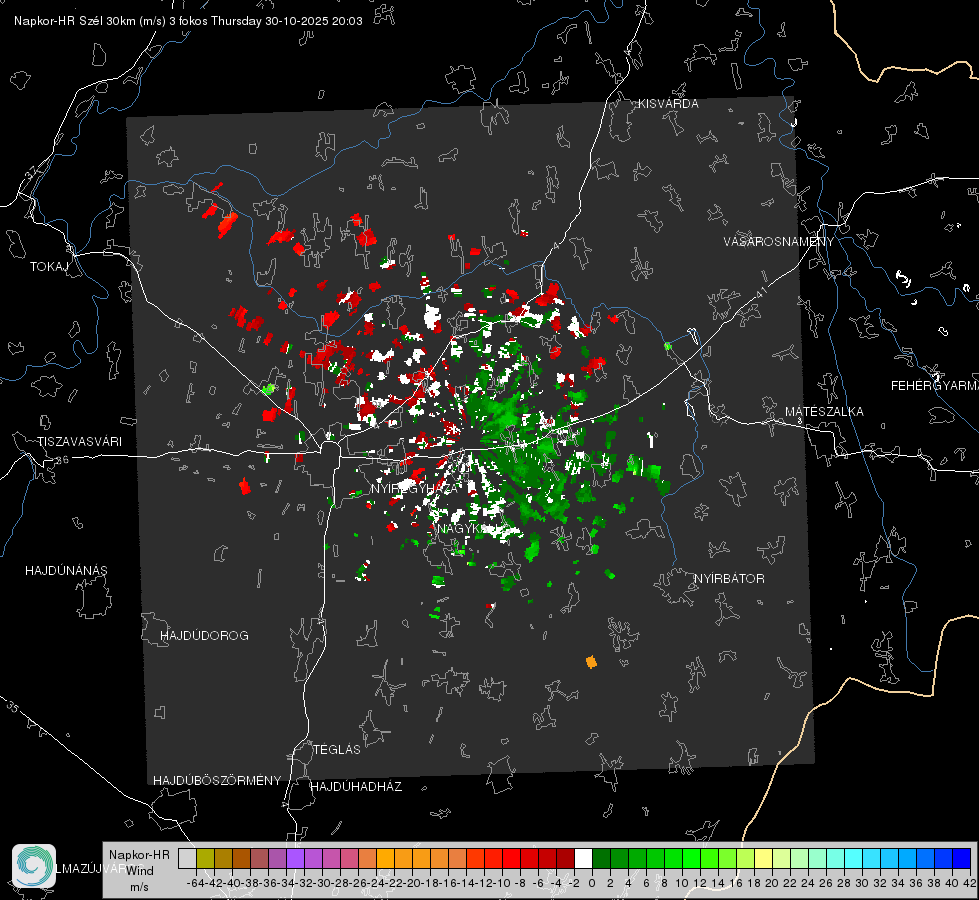Click the isolated orange radar echo
The width and height of the screenshot is (979, 900).
point(591,662)
